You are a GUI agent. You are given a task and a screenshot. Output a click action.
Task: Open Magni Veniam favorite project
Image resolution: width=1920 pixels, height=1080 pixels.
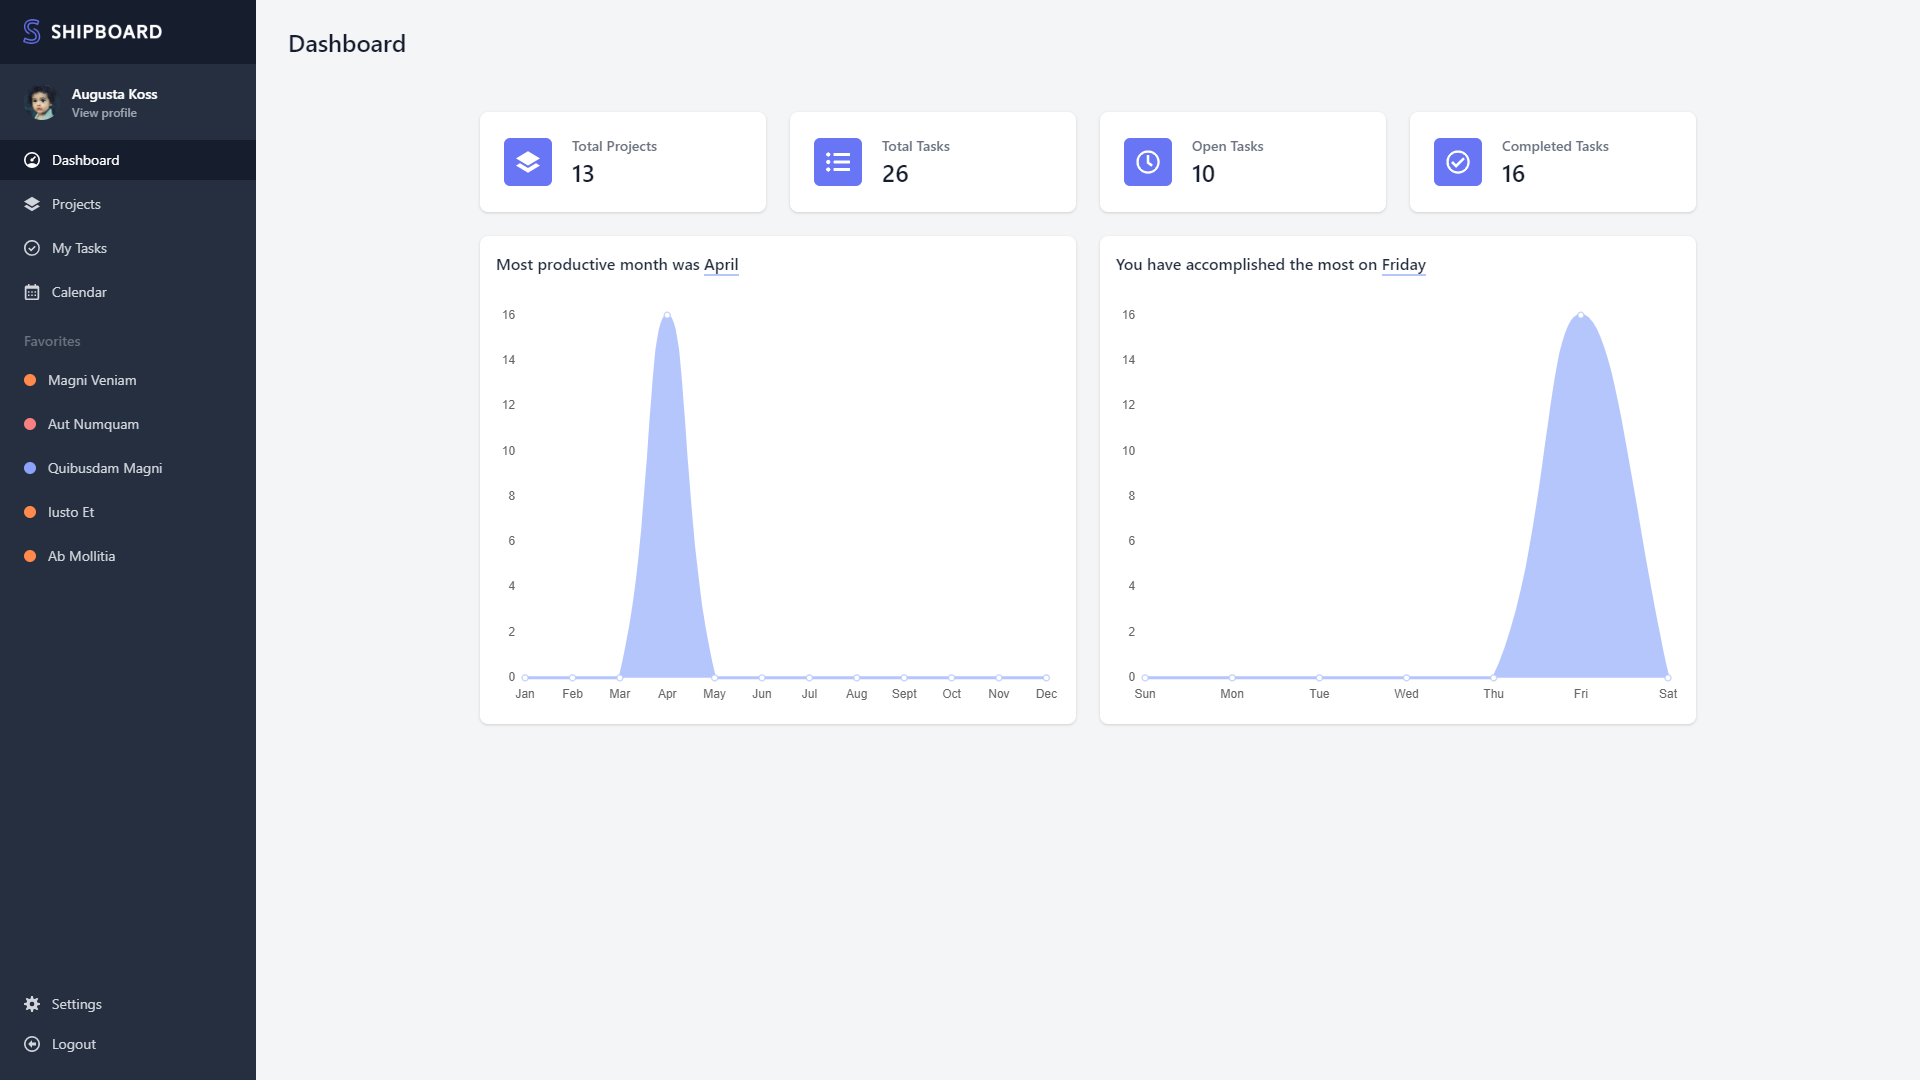(x=92, y=380)
